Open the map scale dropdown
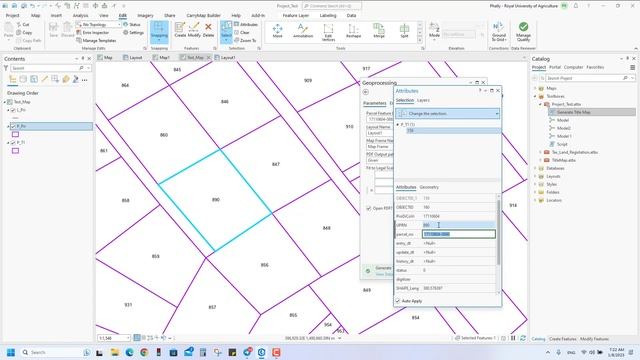 128,338
